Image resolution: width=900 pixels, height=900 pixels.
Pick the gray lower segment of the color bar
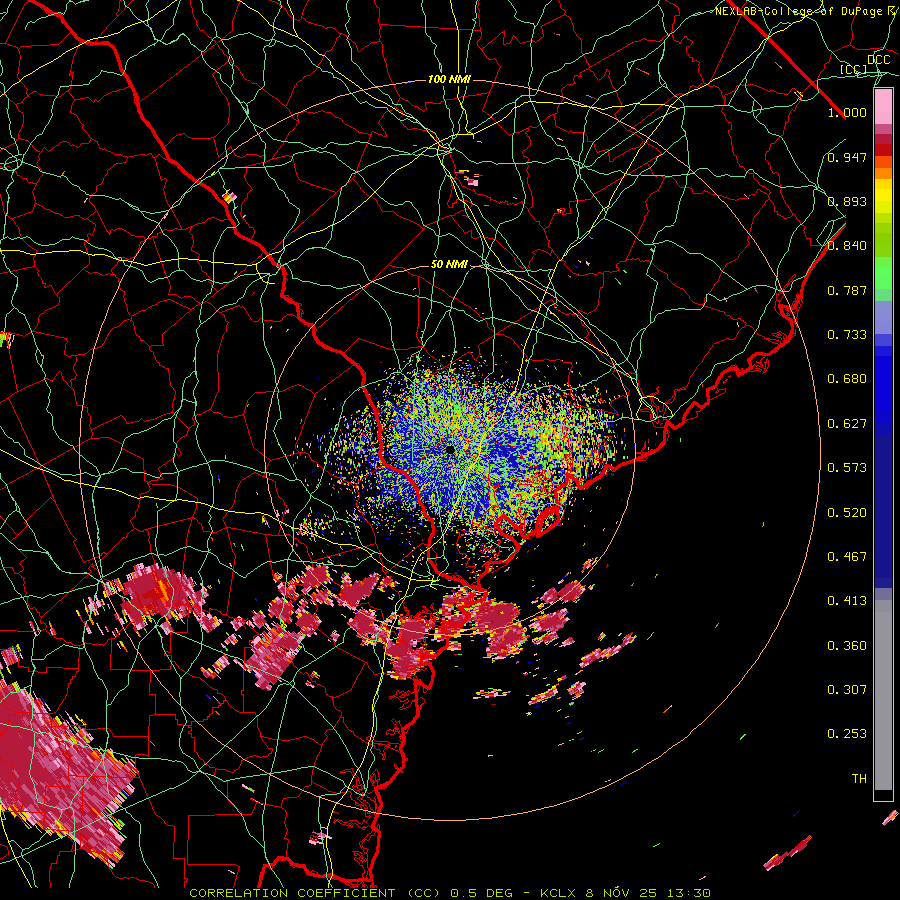(883, 695)
